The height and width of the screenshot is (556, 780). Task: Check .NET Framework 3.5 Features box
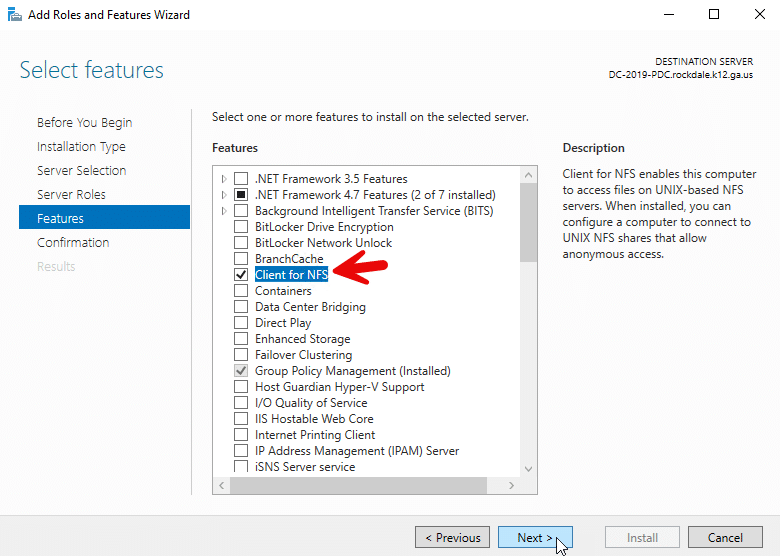(x=241, y=179)
